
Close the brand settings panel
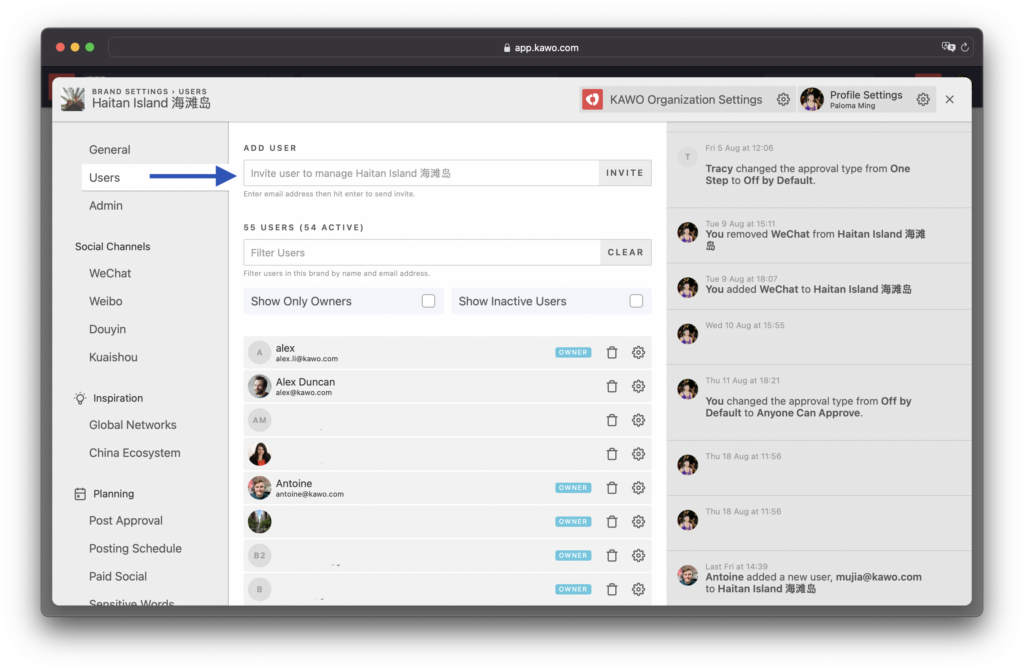(950, 99)
